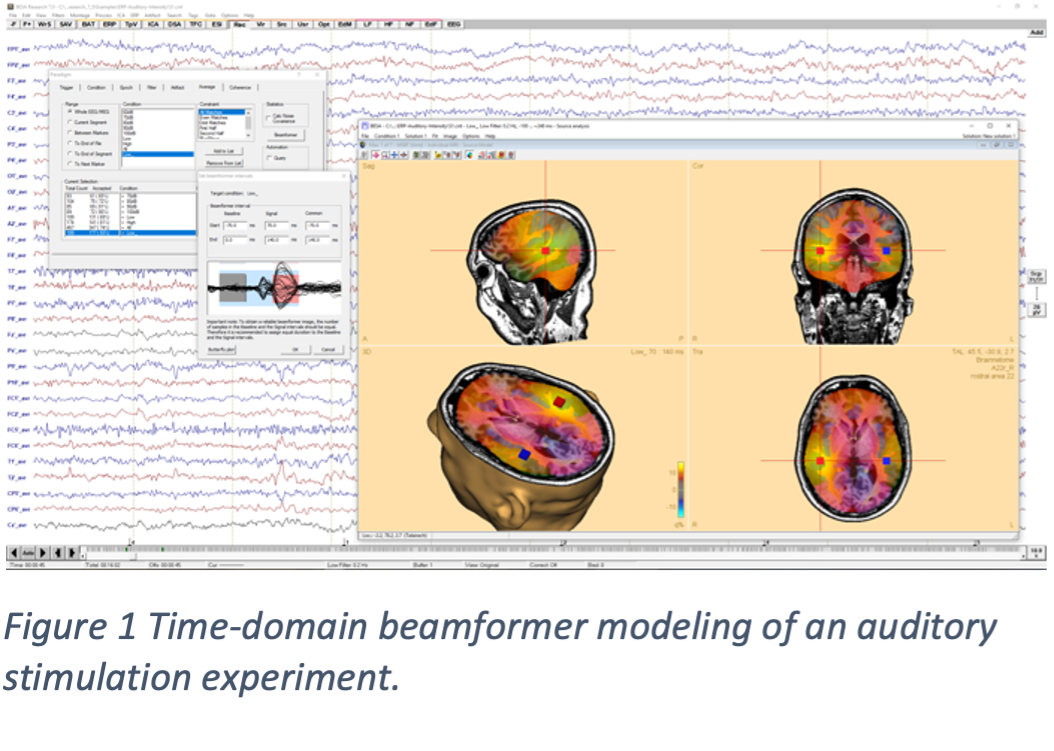1054x751 pixels.
Task: Enable the Calc Noise Covariance checkbox
Action: point(268,118)
